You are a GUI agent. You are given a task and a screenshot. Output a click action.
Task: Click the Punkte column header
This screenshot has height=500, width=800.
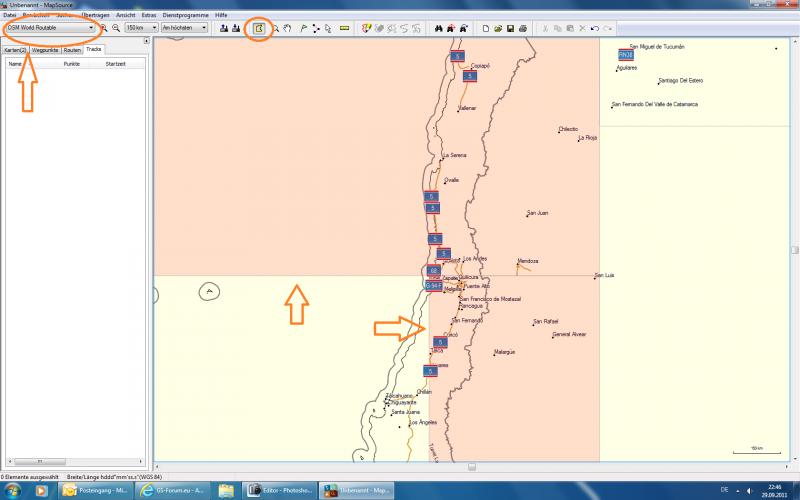[72, 63]
